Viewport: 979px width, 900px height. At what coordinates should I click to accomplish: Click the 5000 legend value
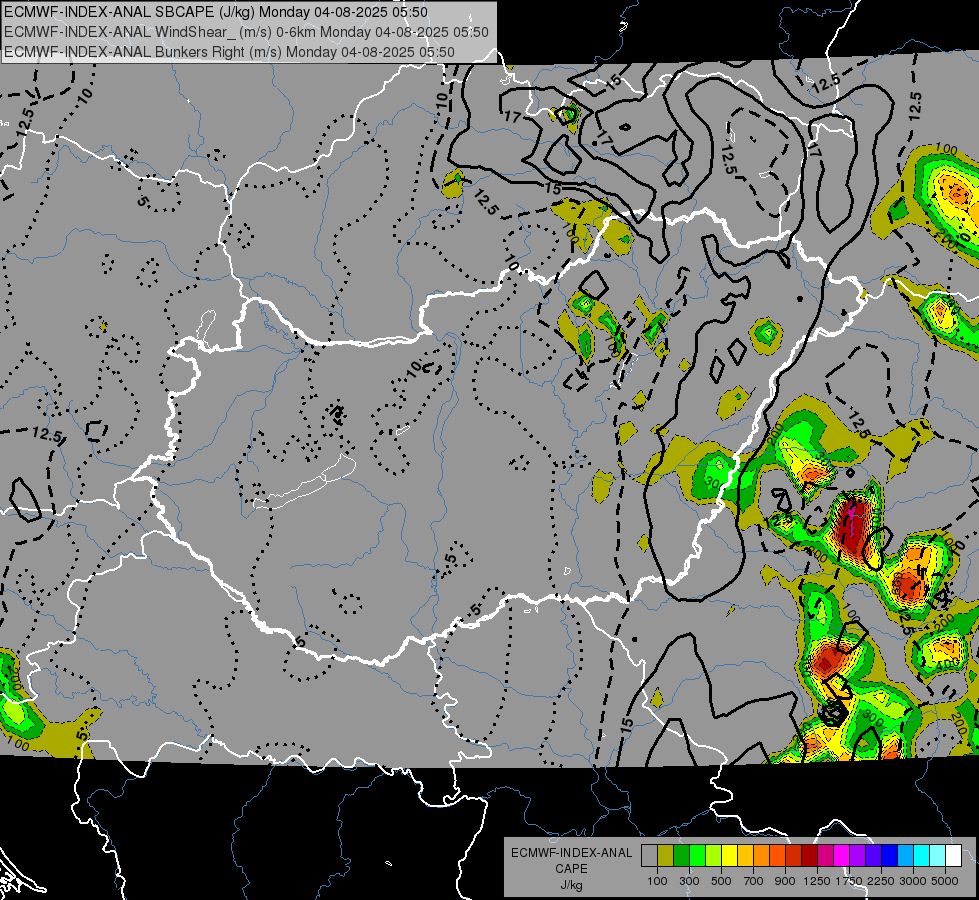coord(945,881)
